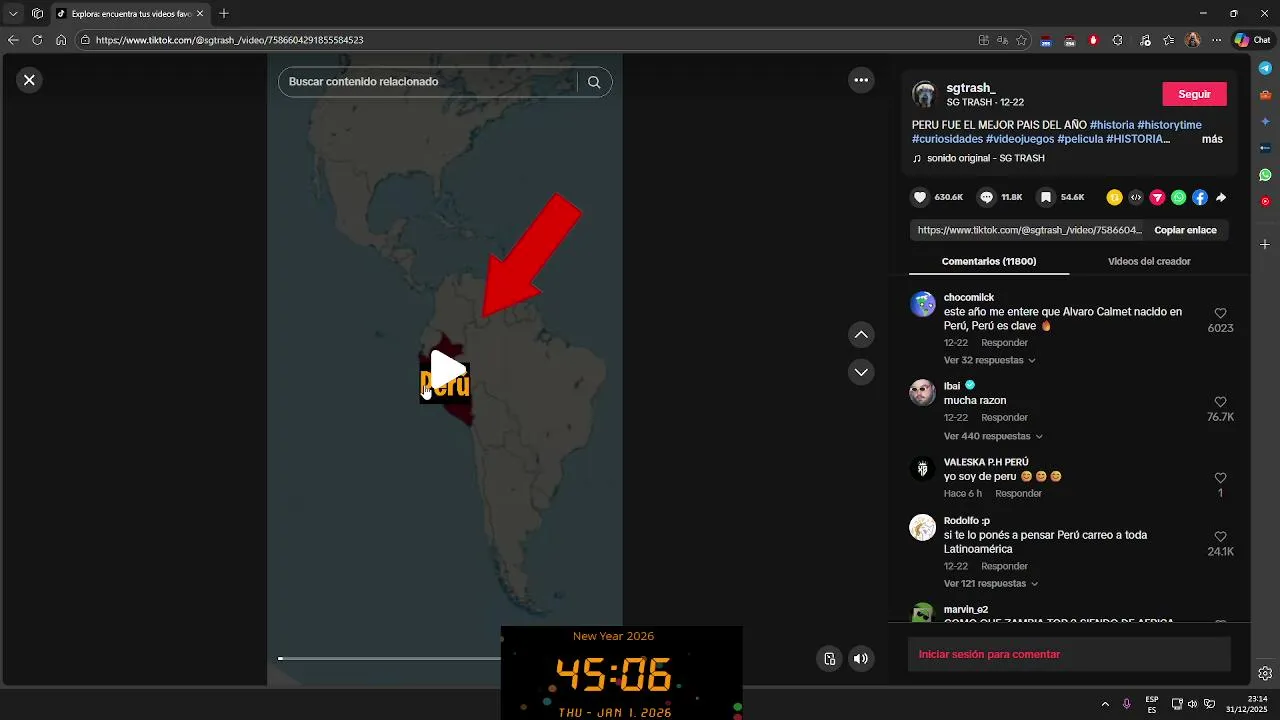This screenshot has width=1280, height=720.
Task: Play the video with the center play button
Action: [x=447, y=371]
